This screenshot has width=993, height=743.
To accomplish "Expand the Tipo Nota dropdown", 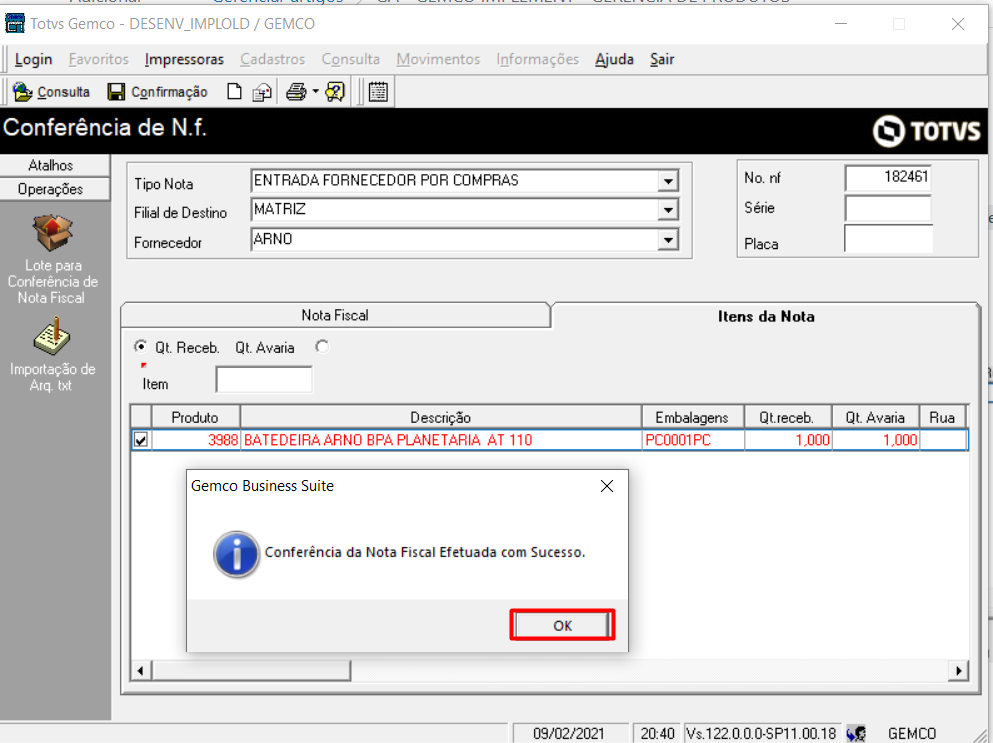I will click(668, 181).
